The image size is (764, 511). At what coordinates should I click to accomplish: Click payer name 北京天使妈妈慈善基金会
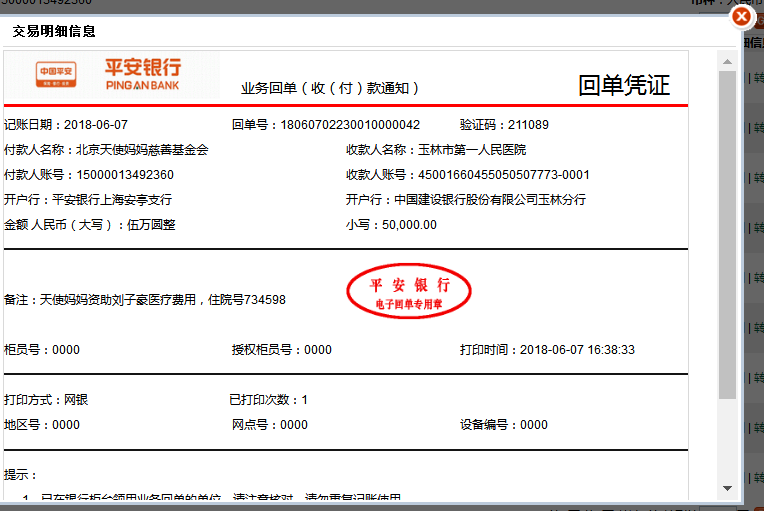click(142, 150)
